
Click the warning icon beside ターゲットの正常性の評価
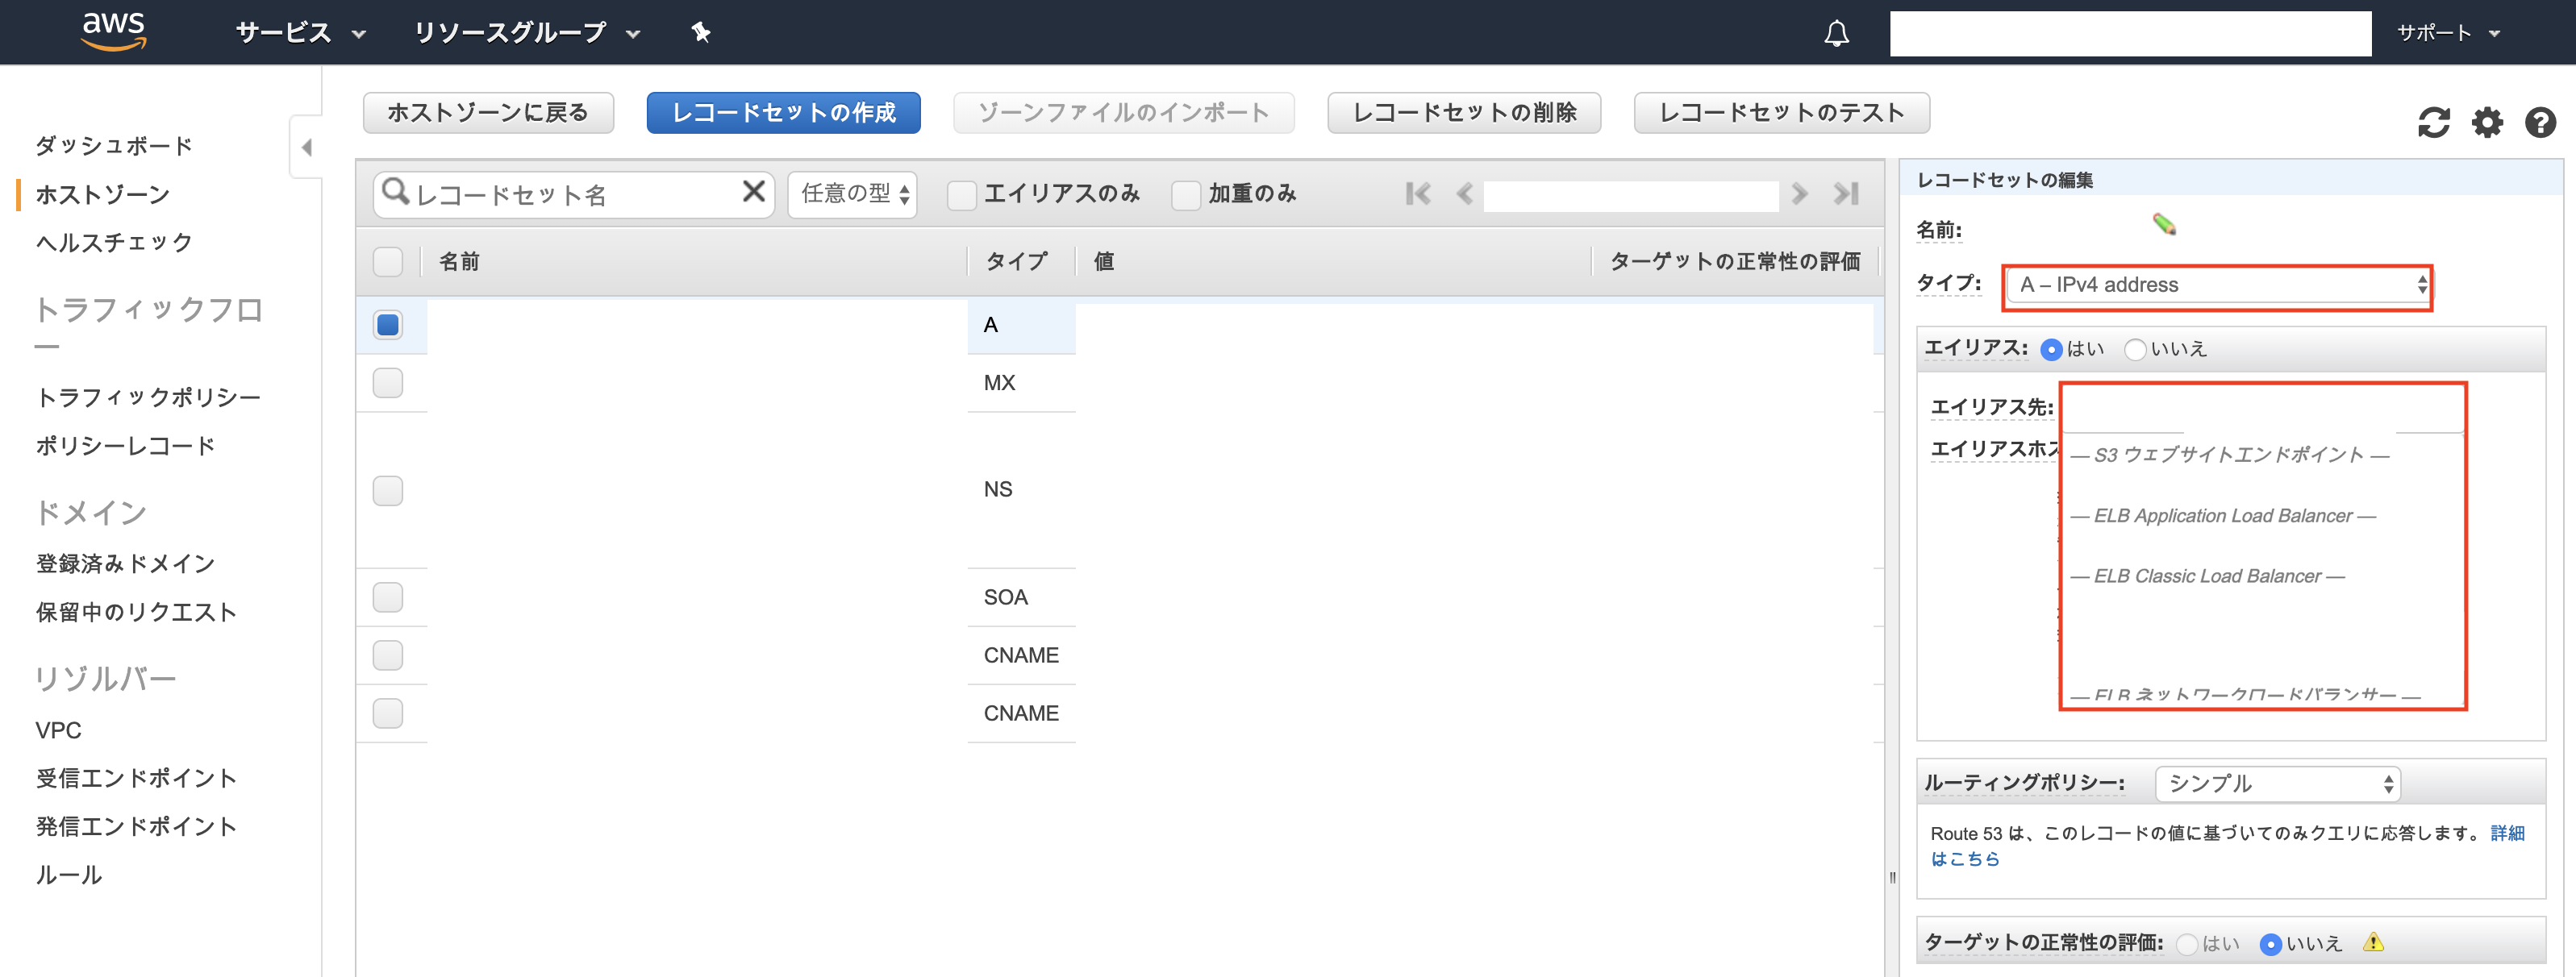(2374, 942)
